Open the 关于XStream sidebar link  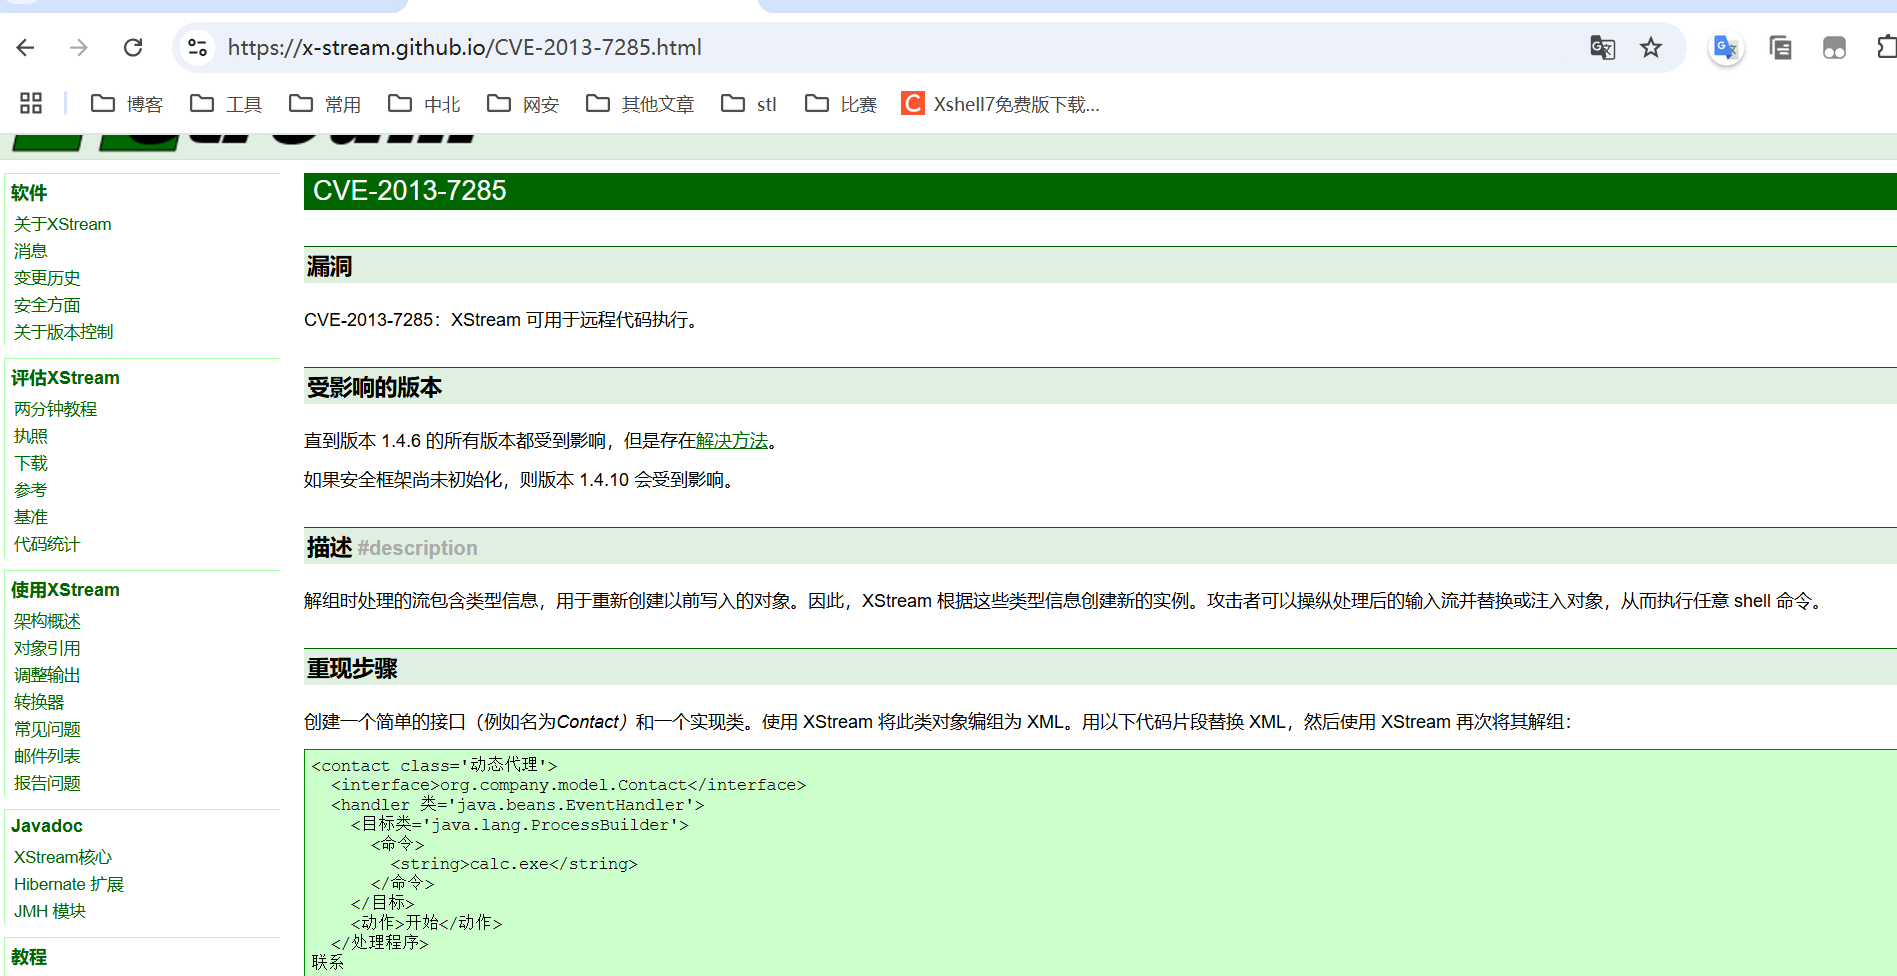63,224
